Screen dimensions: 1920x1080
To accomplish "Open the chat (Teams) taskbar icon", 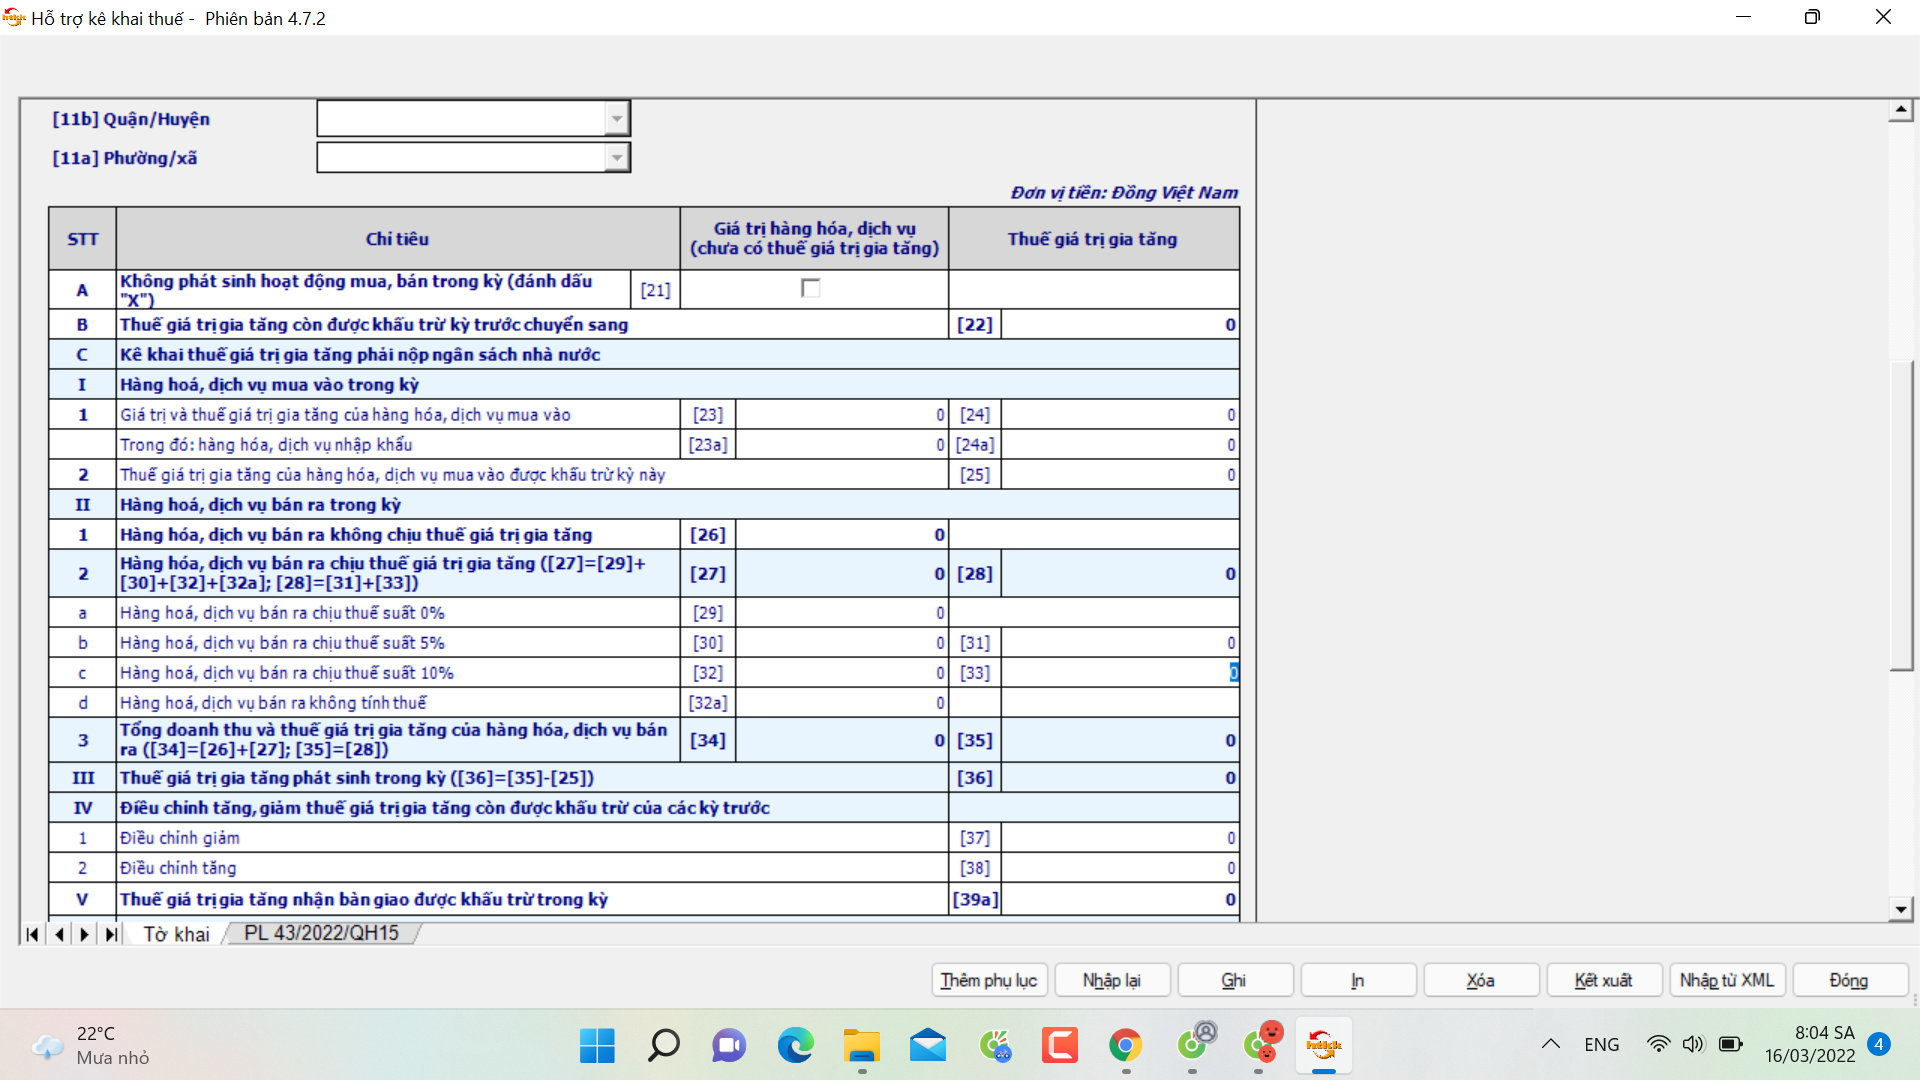I will click(729, 1046).
